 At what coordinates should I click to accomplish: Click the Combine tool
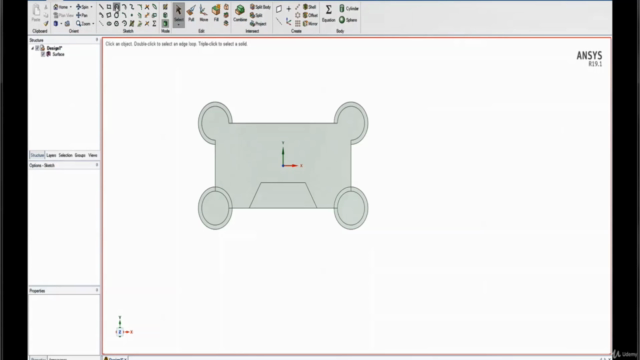point(240,13)
